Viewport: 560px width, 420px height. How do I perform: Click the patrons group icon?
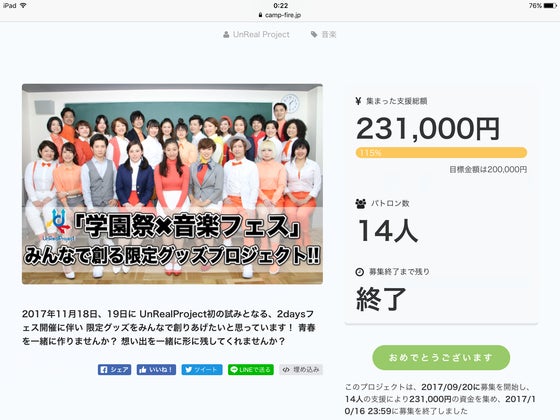[361, 204]
